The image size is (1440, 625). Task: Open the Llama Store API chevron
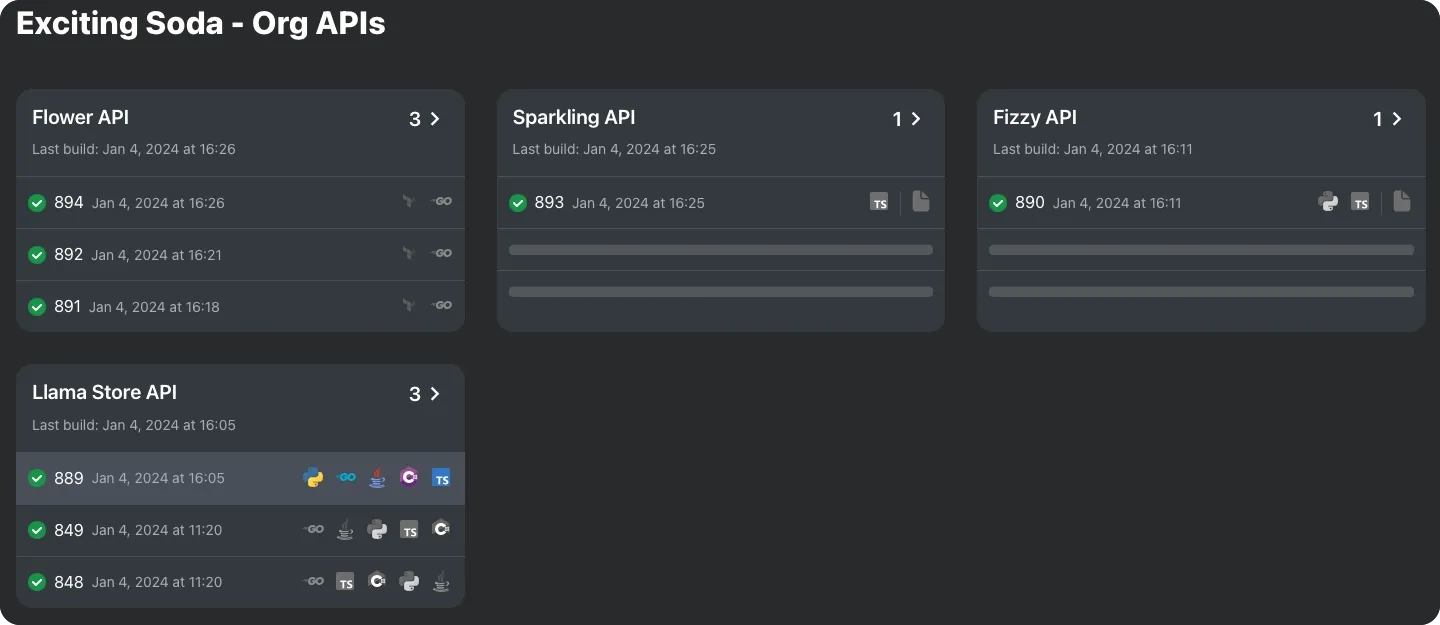coord(433,394)
